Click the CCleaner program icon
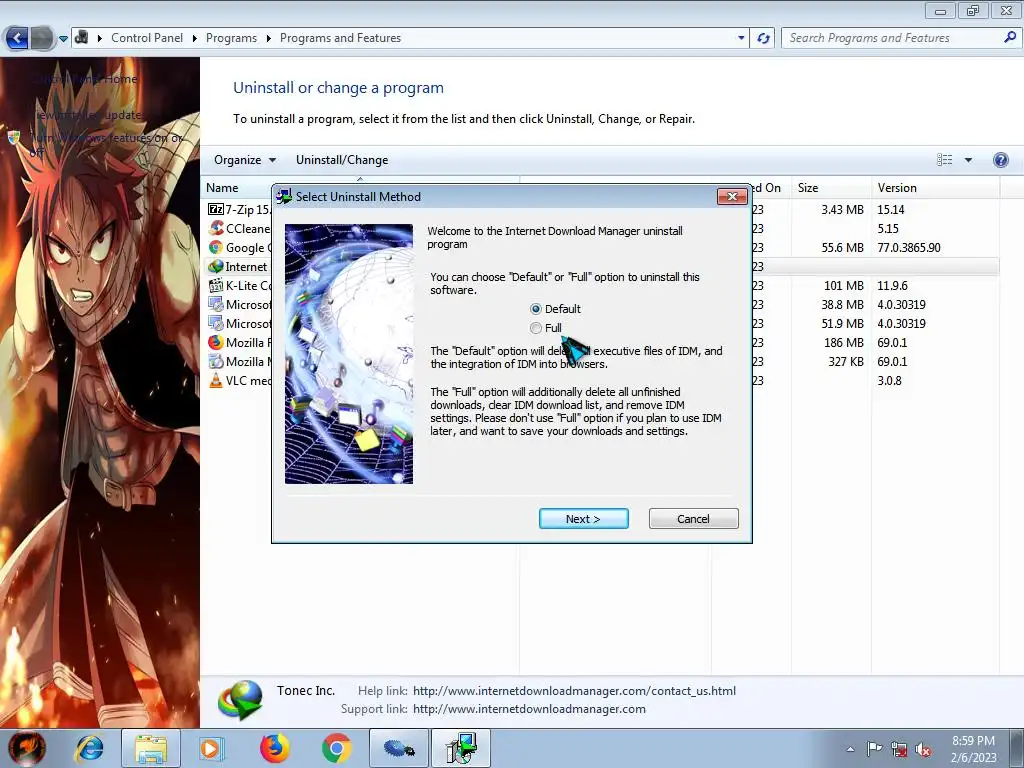 point(216,229)
